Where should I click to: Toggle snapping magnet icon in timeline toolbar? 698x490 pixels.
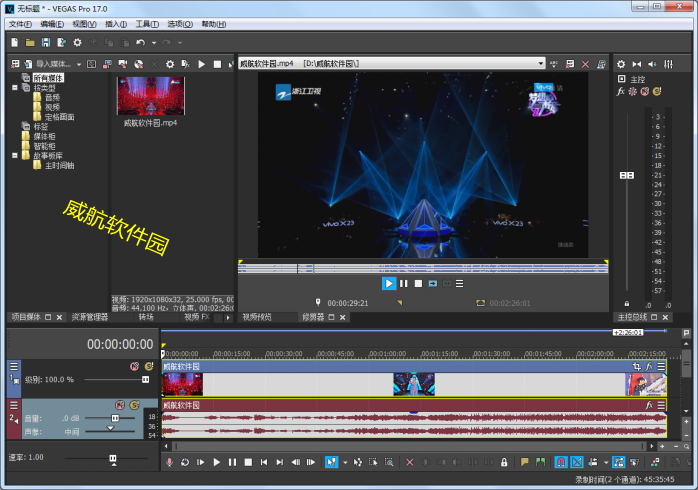[x=561, y=462]
